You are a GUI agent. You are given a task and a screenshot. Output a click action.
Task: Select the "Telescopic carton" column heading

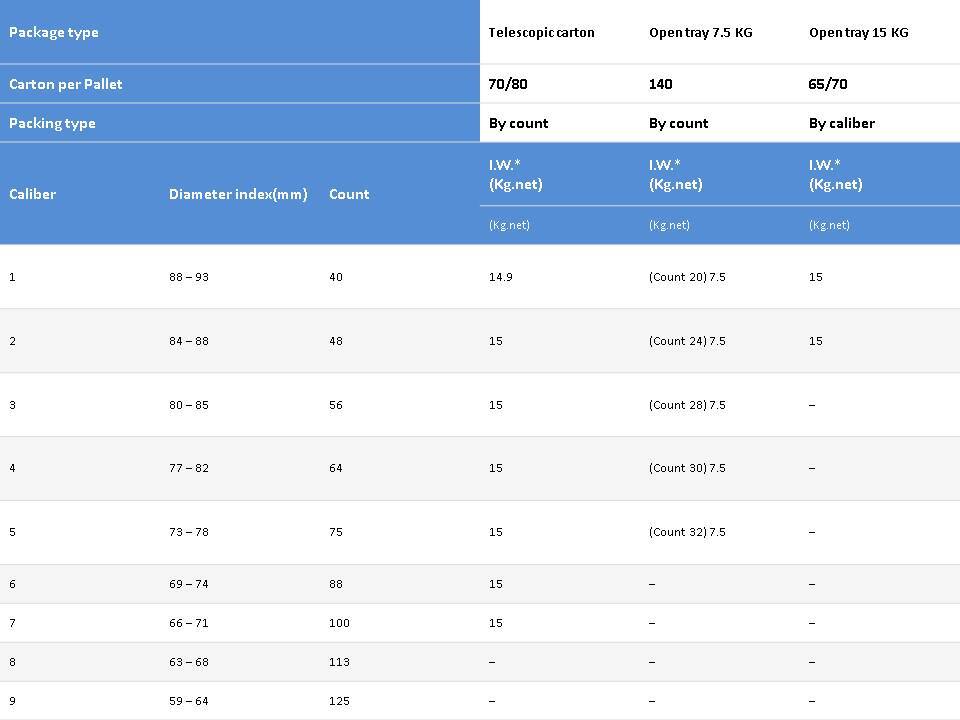(x=541, y=32)
